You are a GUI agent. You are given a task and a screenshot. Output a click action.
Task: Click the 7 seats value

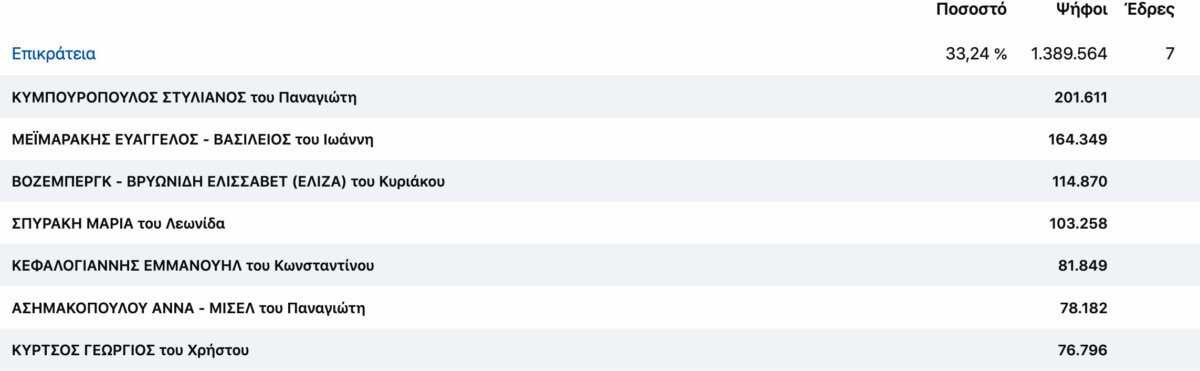[1169, 54]
